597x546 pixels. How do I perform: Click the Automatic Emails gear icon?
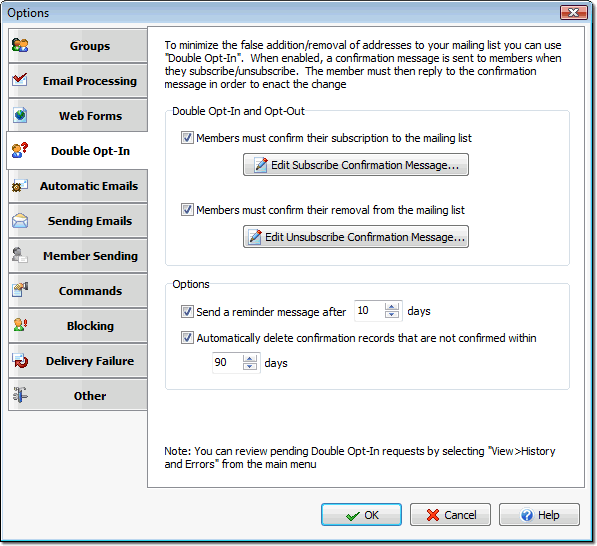click(x=20, y=185)
